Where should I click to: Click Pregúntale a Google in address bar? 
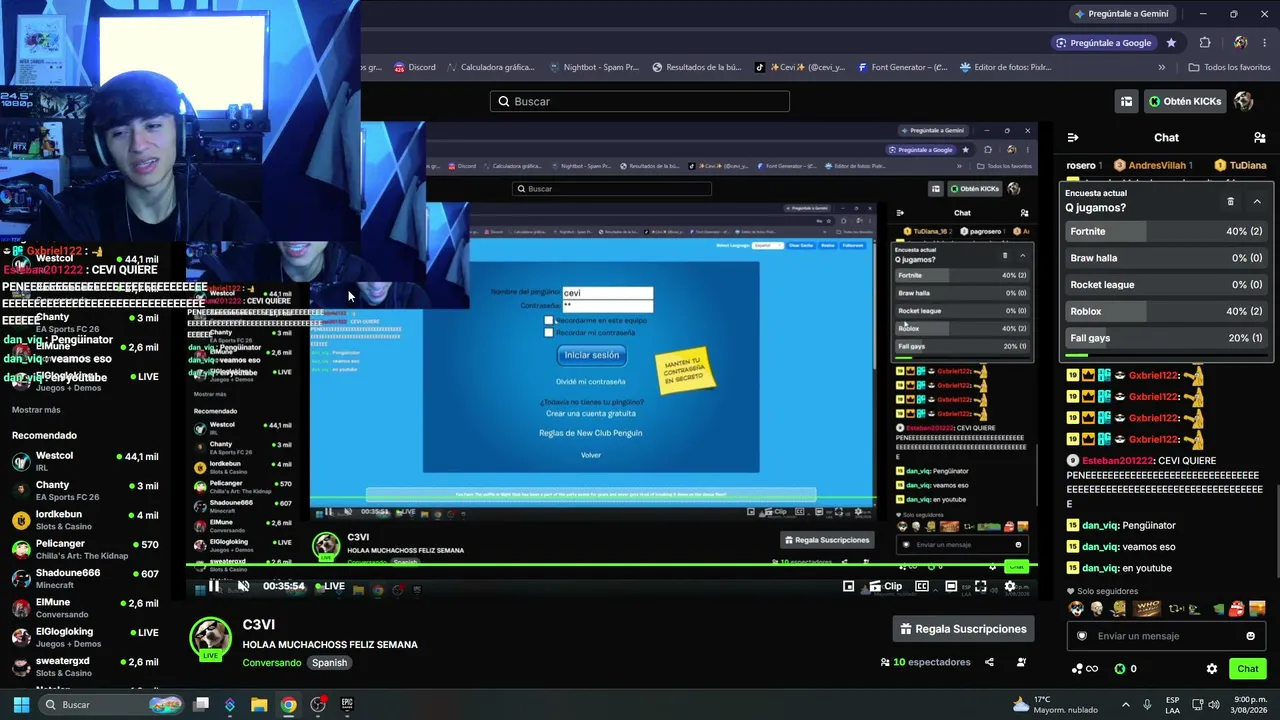pos(1105,43)
